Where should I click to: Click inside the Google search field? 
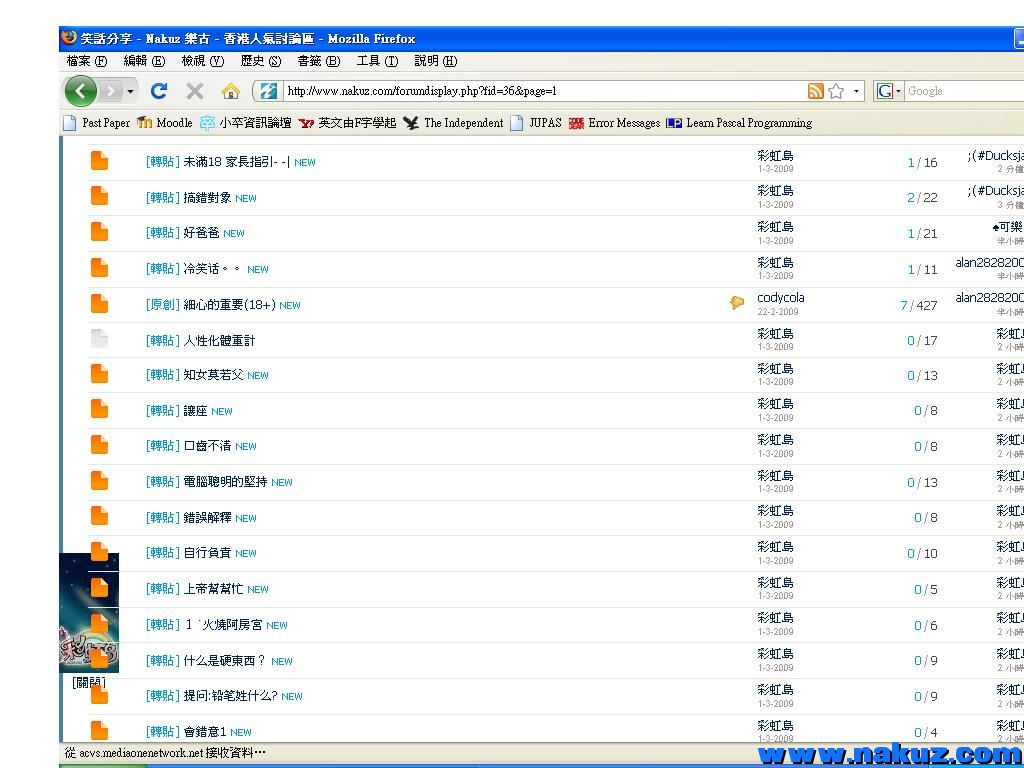click(960, 91)
